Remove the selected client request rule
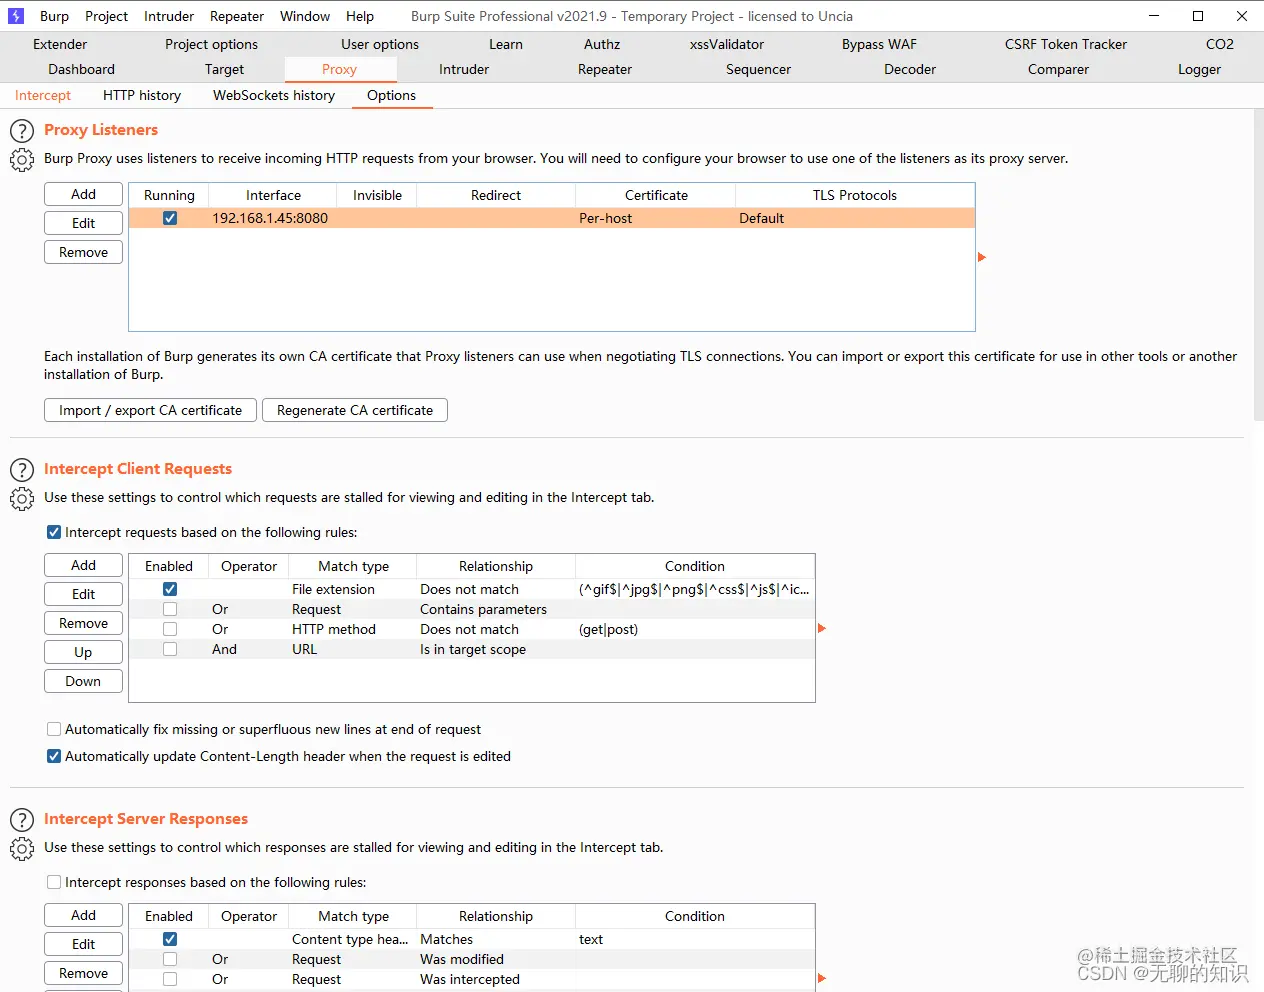Image resolution: width=1264 pixels, height=992 pixels. (83, 623)
